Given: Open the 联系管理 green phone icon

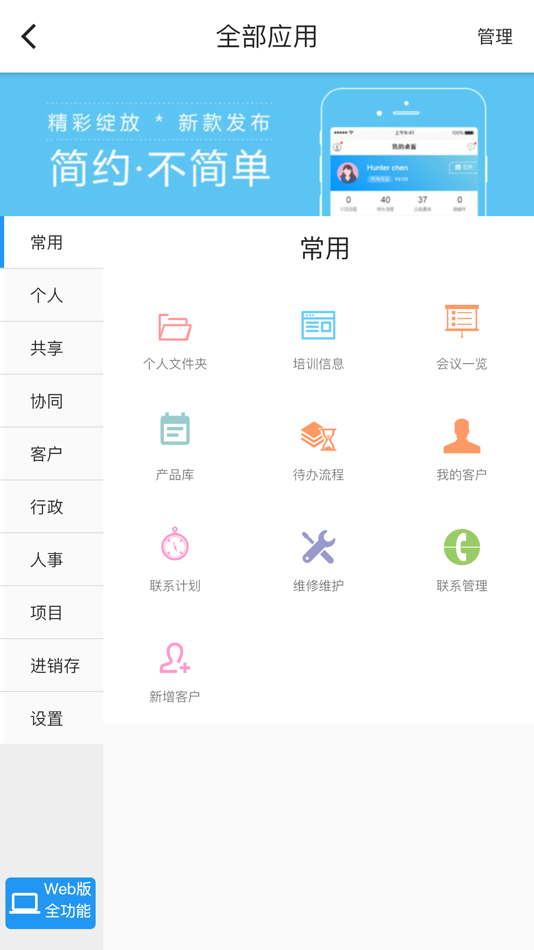Looking at the screenshot, I should tap(462, 547).
